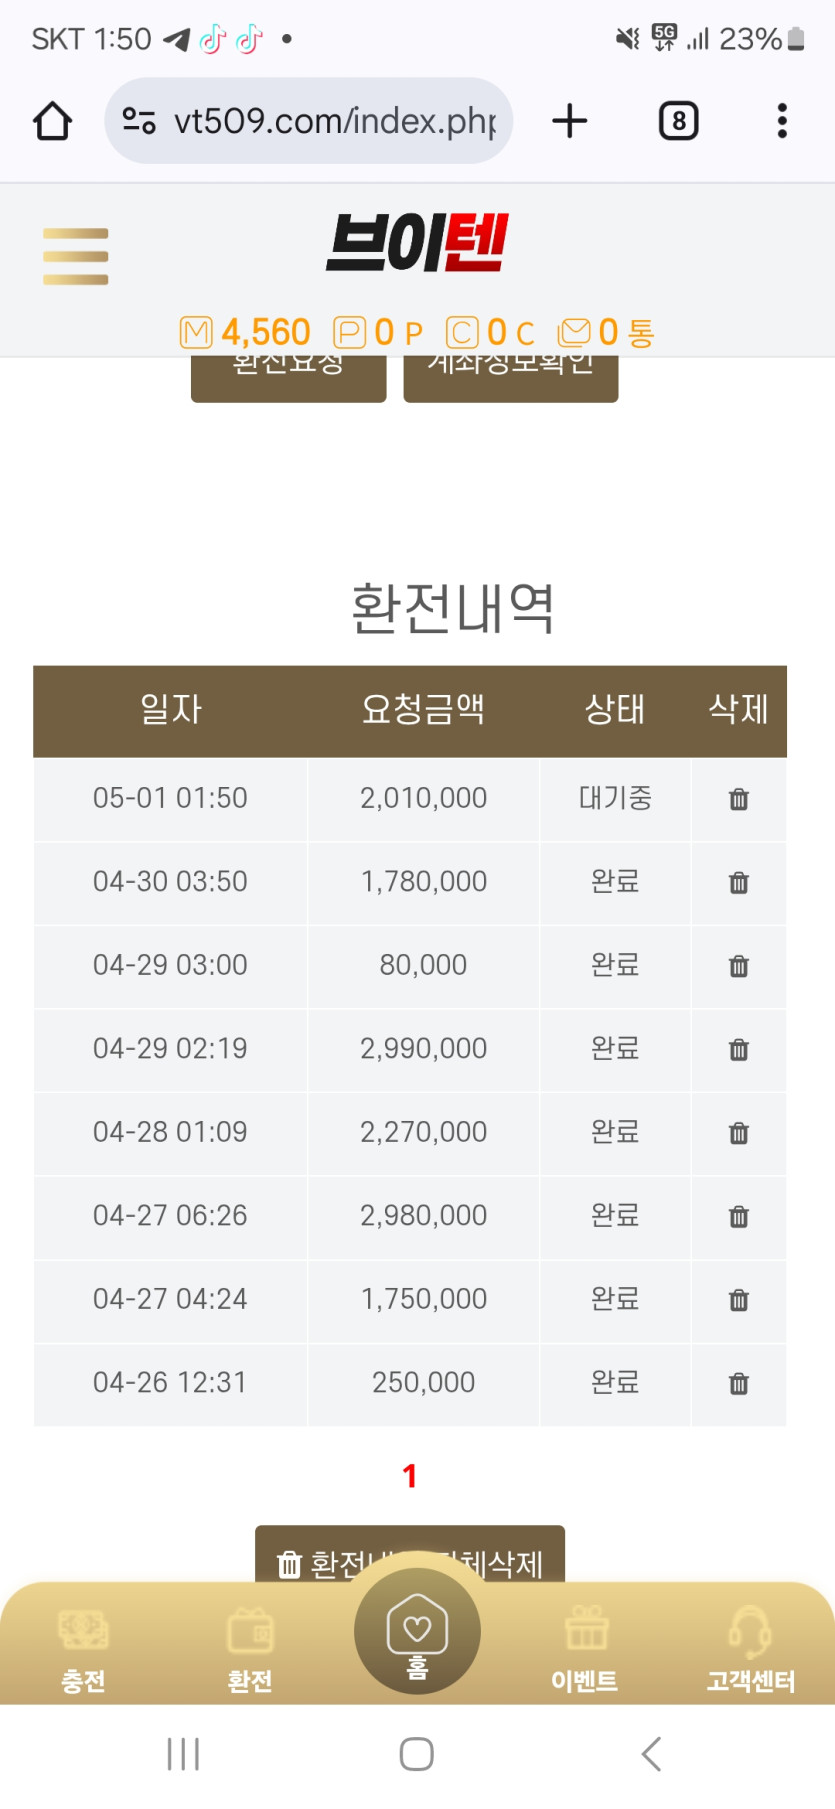Delete the 05-01 01:50 pending withdrawal row
Image resolution: width=835 pixels, height=1809 pixels.
click(738, 799)
